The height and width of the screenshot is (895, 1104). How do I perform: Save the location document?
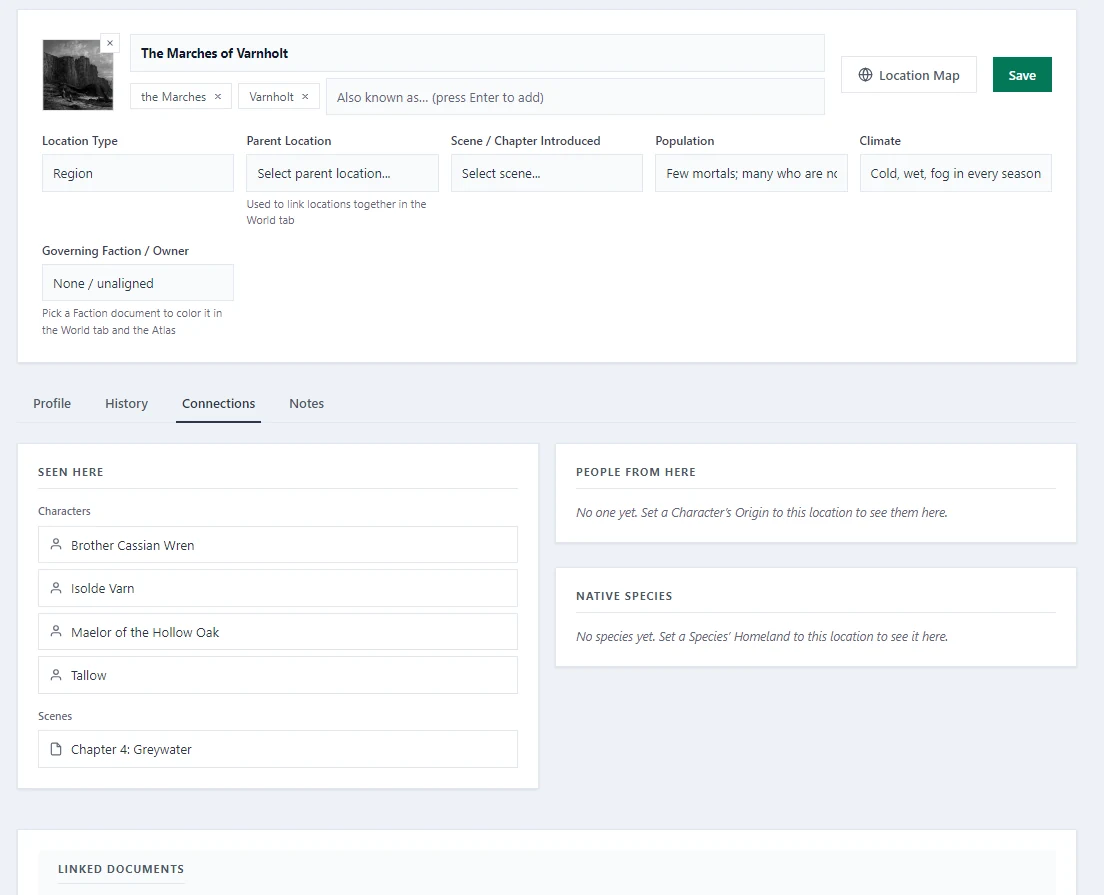pyautogui.click(x=1022, y=75)
